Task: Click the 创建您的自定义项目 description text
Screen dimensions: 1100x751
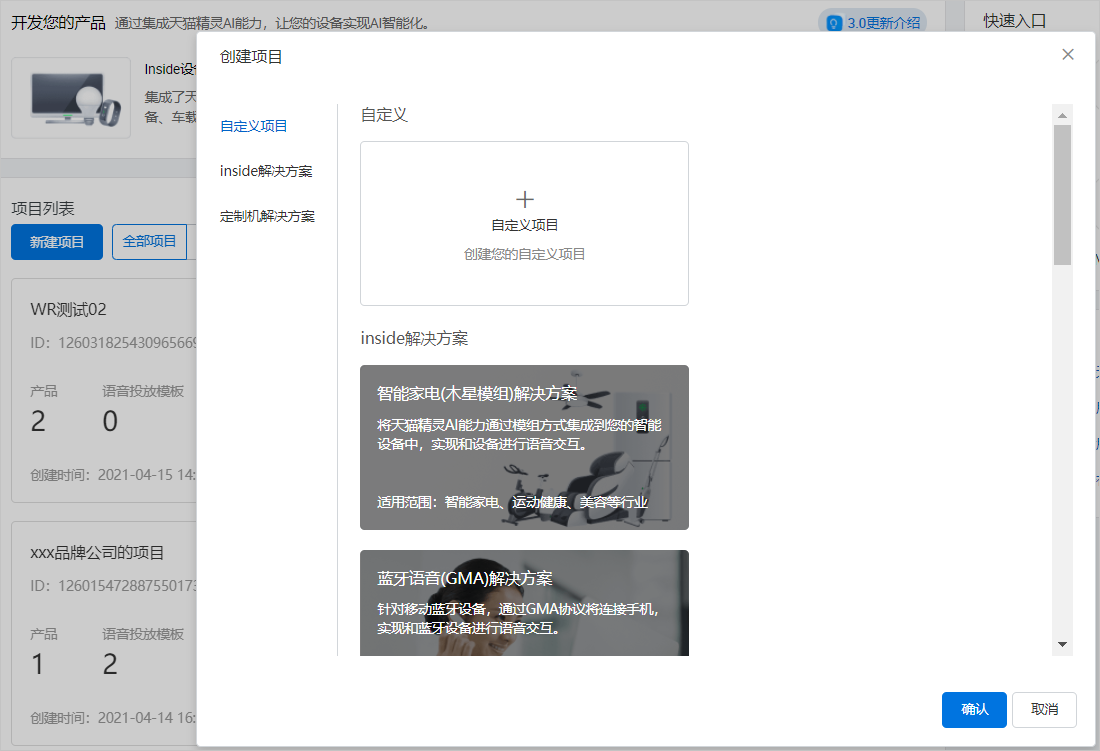Action: pyautogui.click(x=524, y=254)
